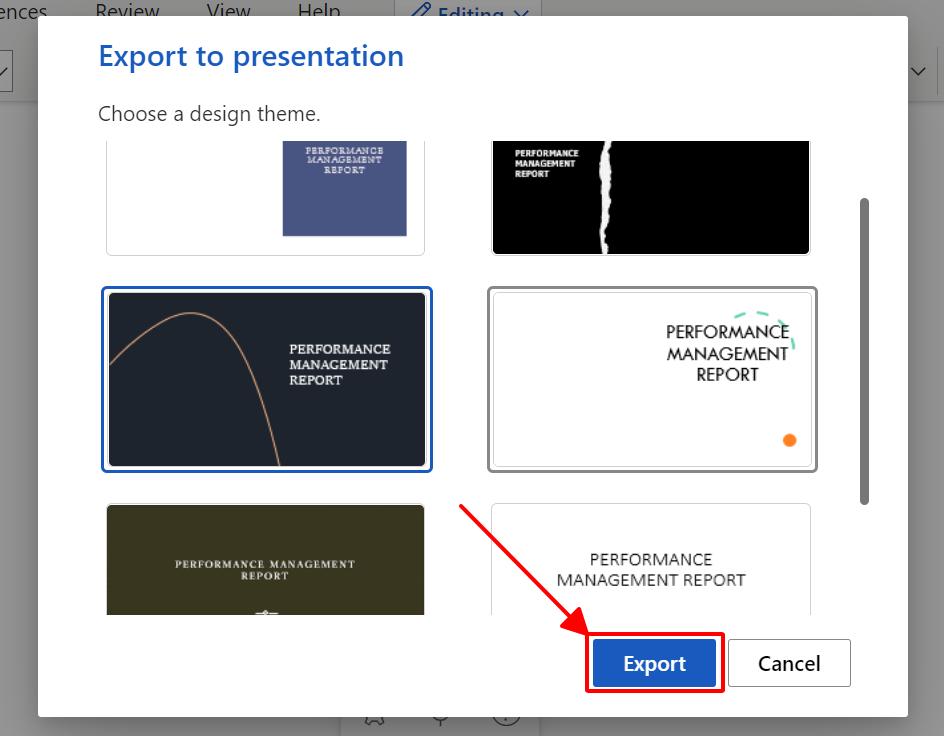The width and height of the screenshot is (944, 736).
Task: Select the black torn-paper theme
Action: pyautogui.click(x=650, y=196)
